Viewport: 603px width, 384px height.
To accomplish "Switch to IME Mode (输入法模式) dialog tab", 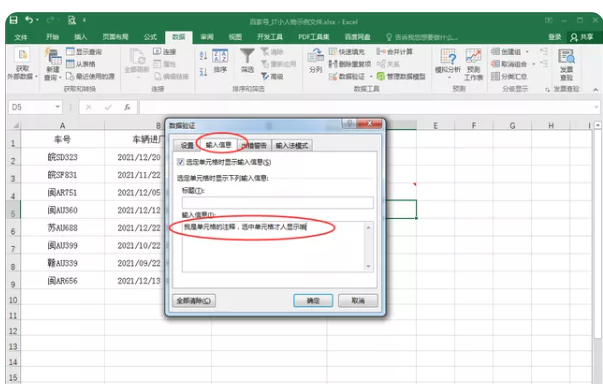I will 292,145.
